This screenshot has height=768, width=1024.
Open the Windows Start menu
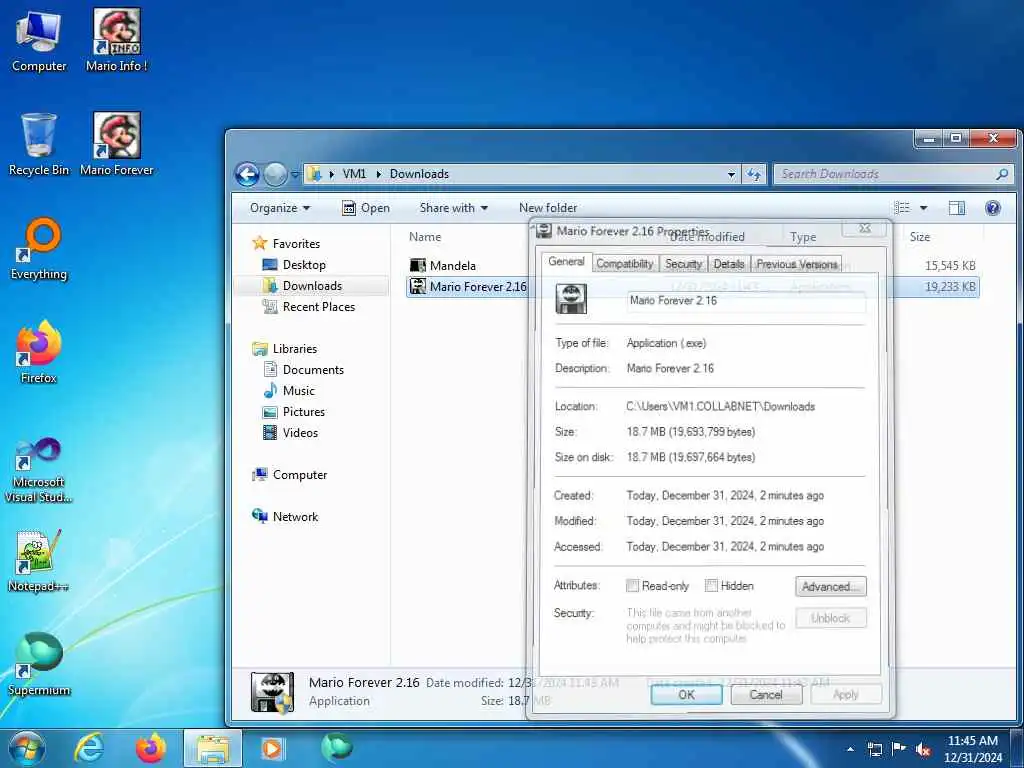(x=26, y=748)
